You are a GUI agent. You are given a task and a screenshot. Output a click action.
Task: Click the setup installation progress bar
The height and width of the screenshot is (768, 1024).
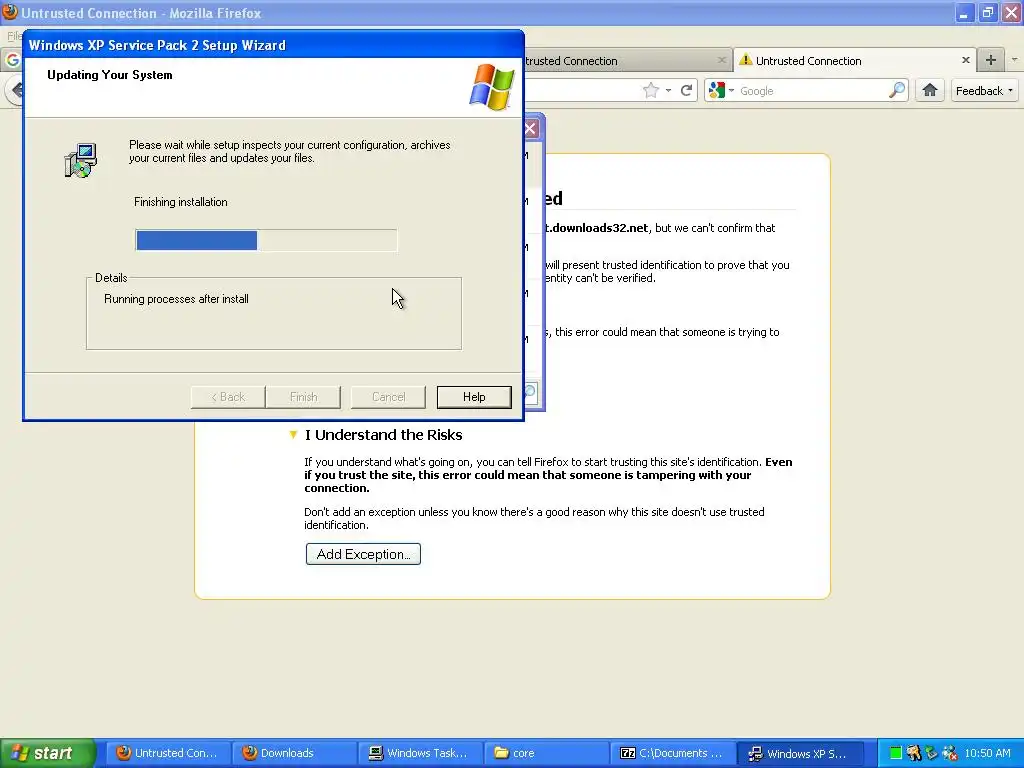point(266,240)
